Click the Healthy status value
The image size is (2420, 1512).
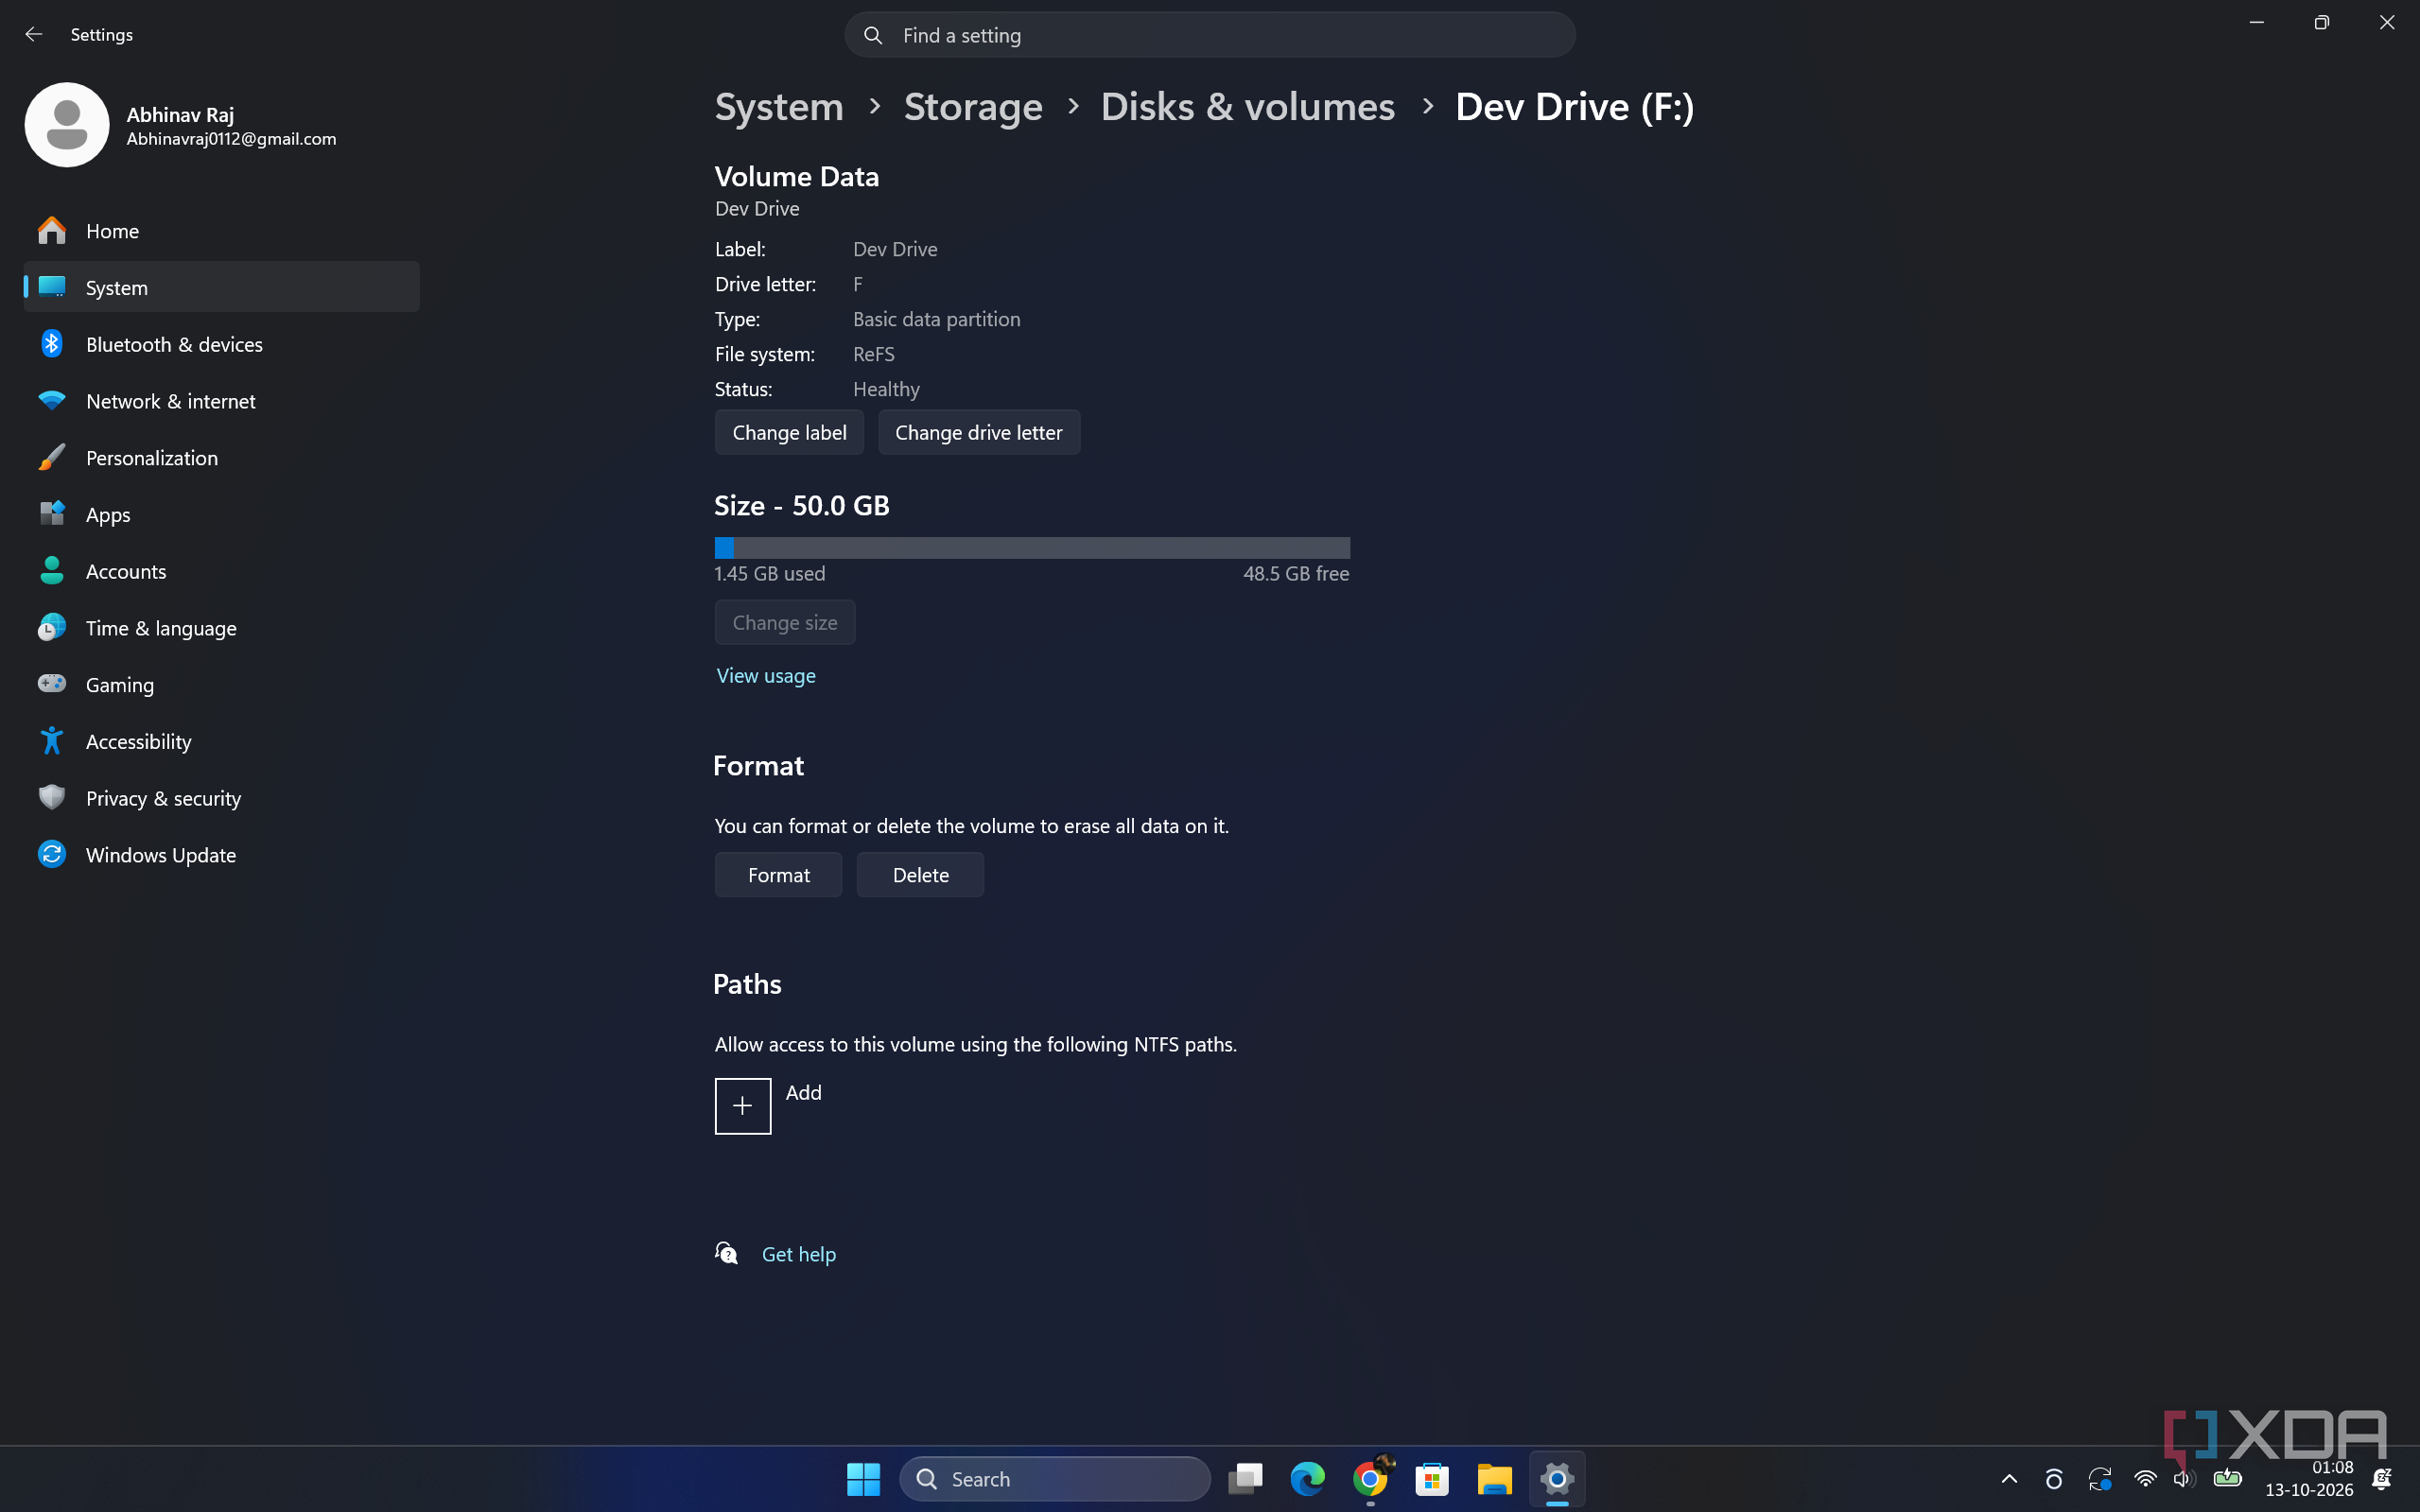886,389
